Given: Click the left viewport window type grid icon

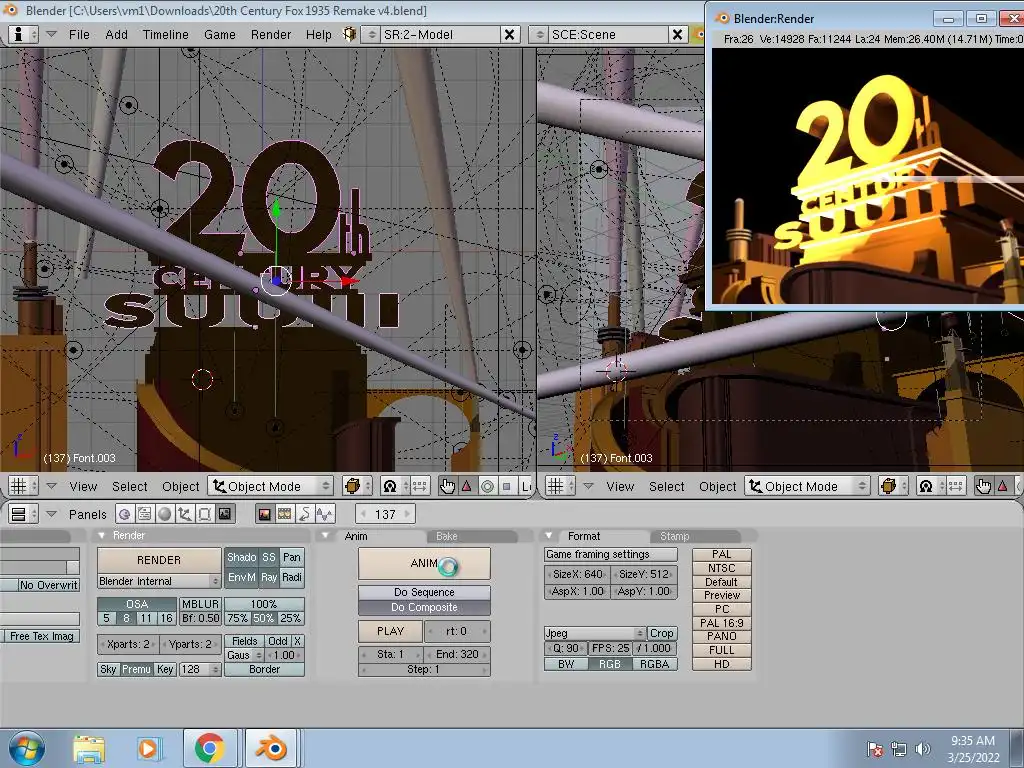Looking at the screenshot, I should [23, 486].
